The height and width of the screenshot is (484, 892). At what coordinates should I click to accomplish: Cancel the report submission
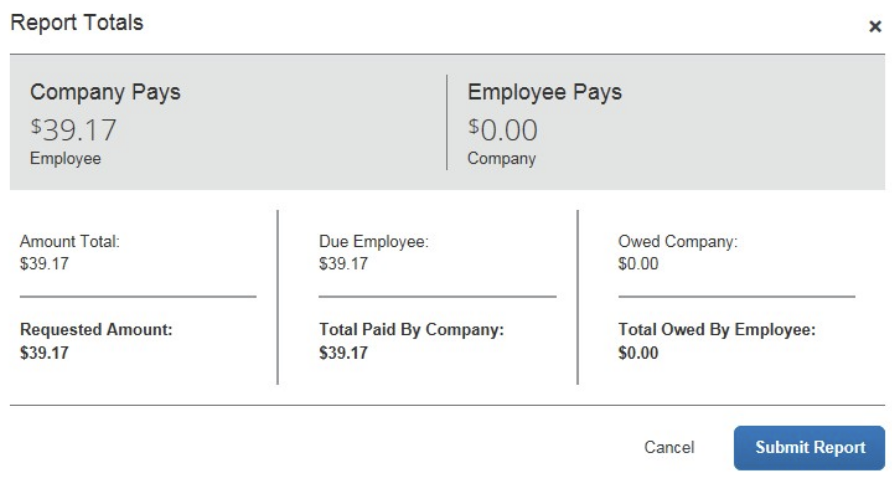pyautogui.click(x=669, y=448)
